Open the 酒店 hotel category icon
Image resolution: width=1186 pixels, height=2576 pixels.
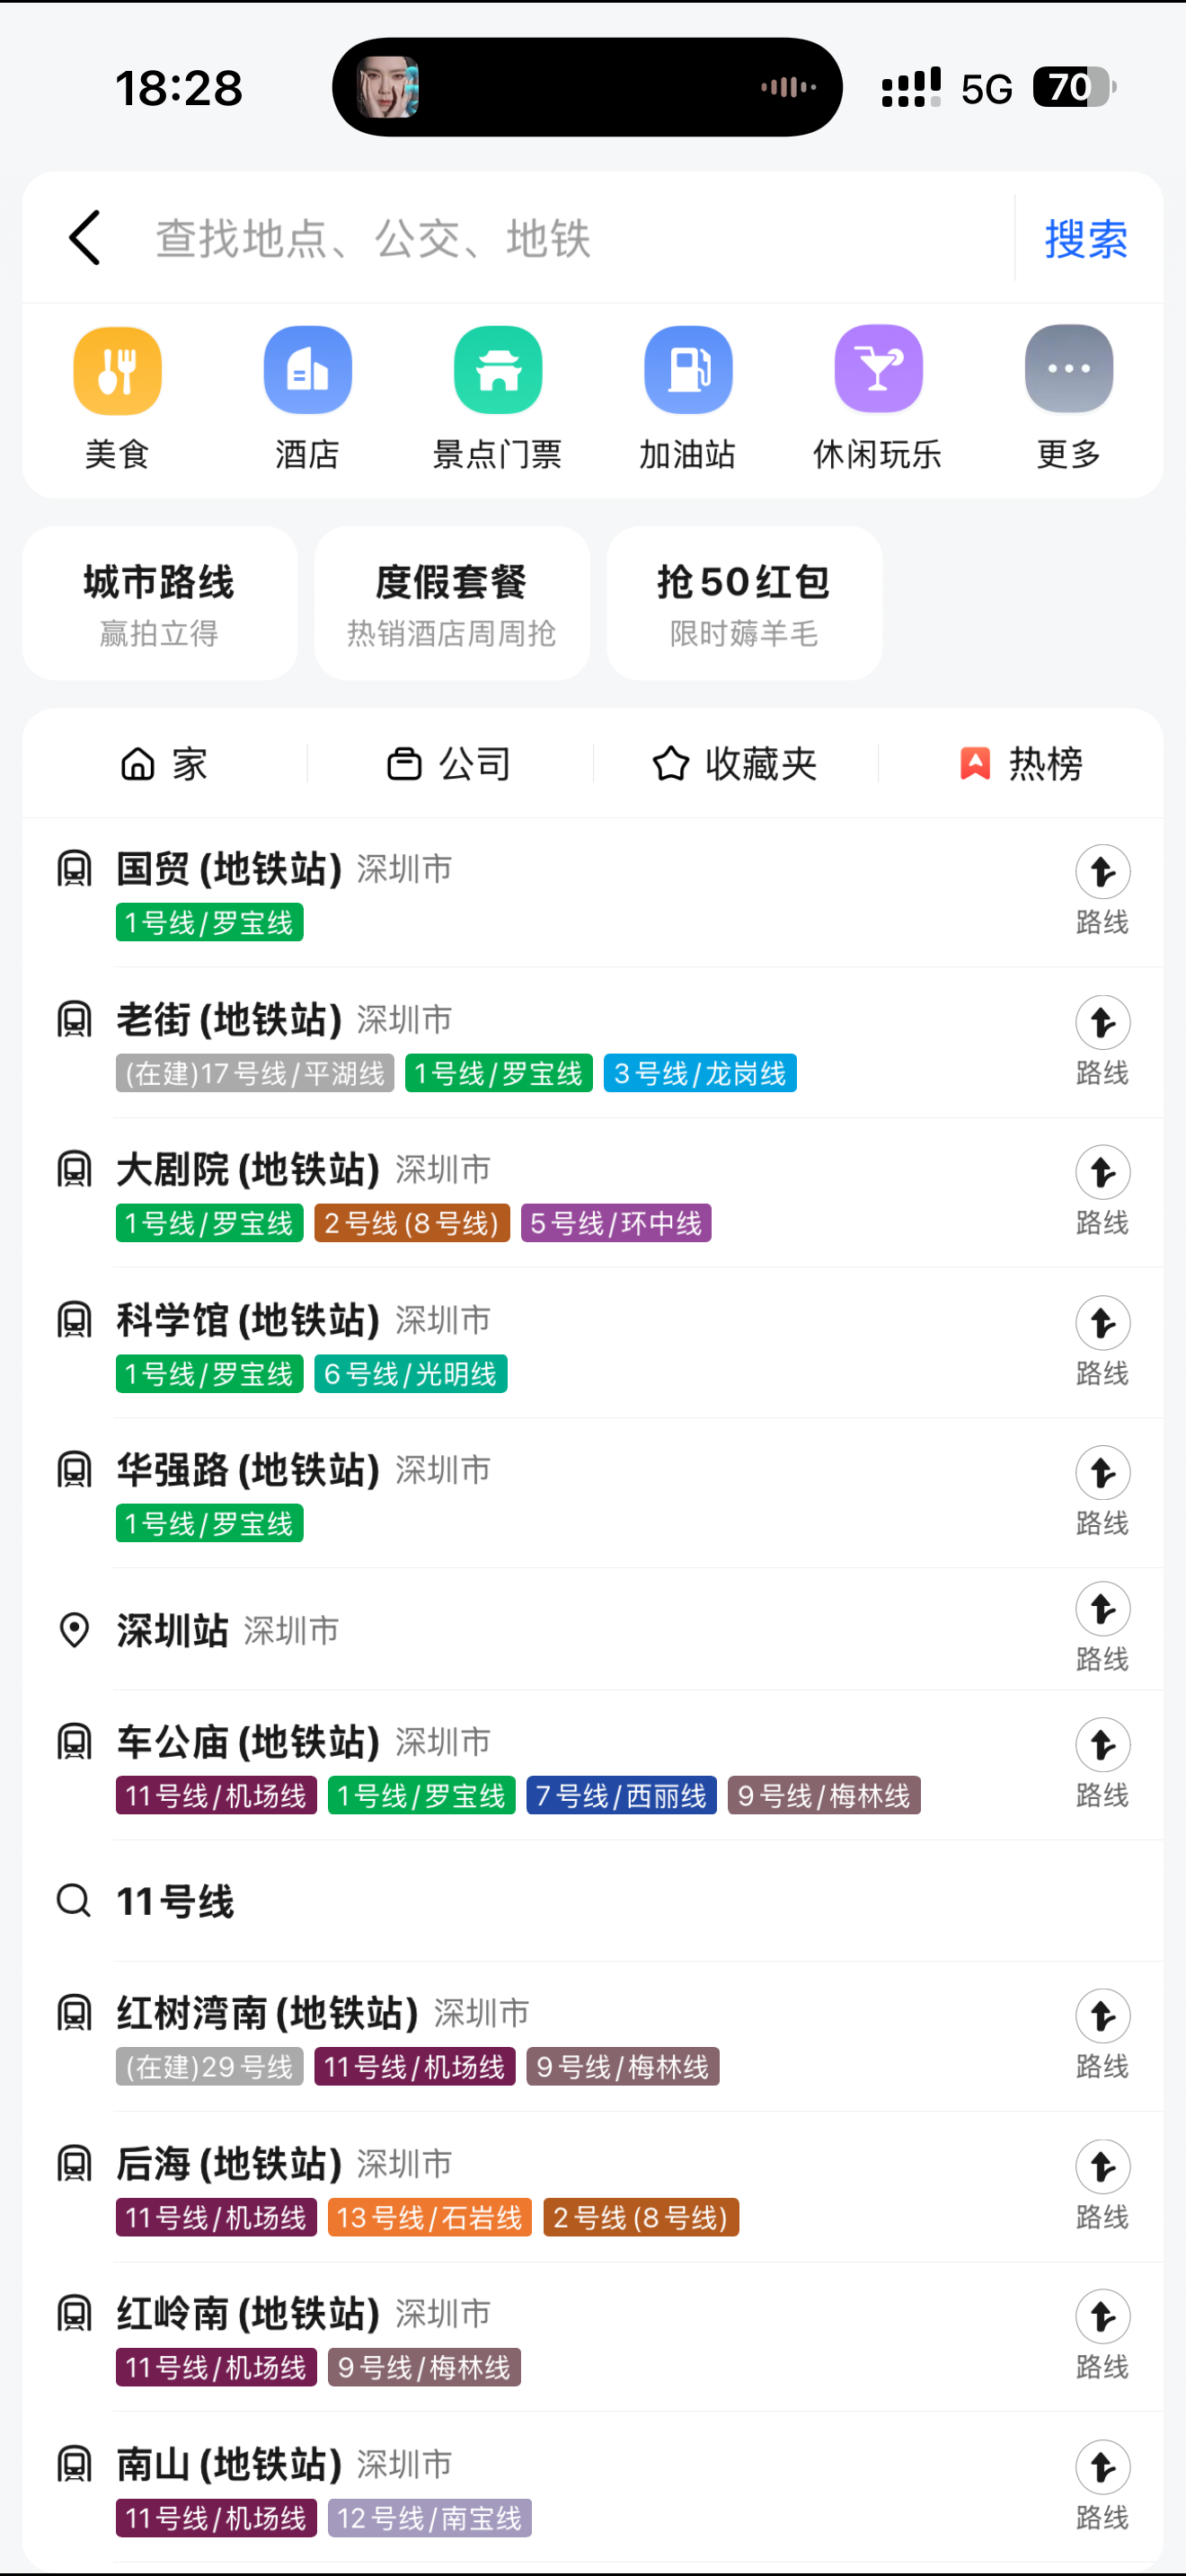[307, 371]
